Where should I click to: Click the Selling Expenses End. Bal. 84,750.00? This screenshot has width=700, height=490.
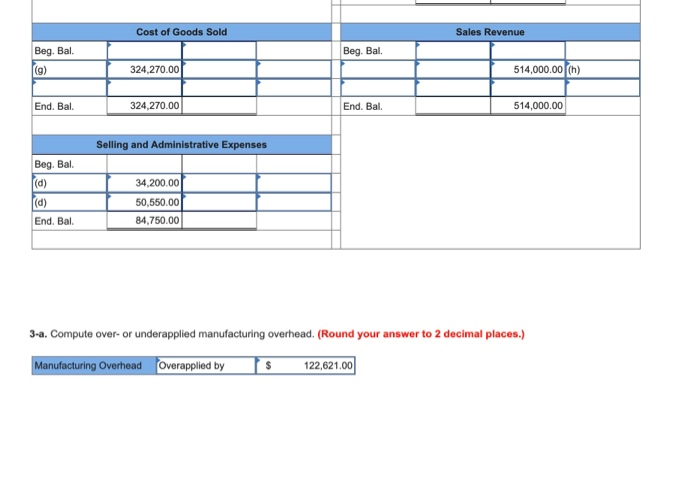[144, 220]
